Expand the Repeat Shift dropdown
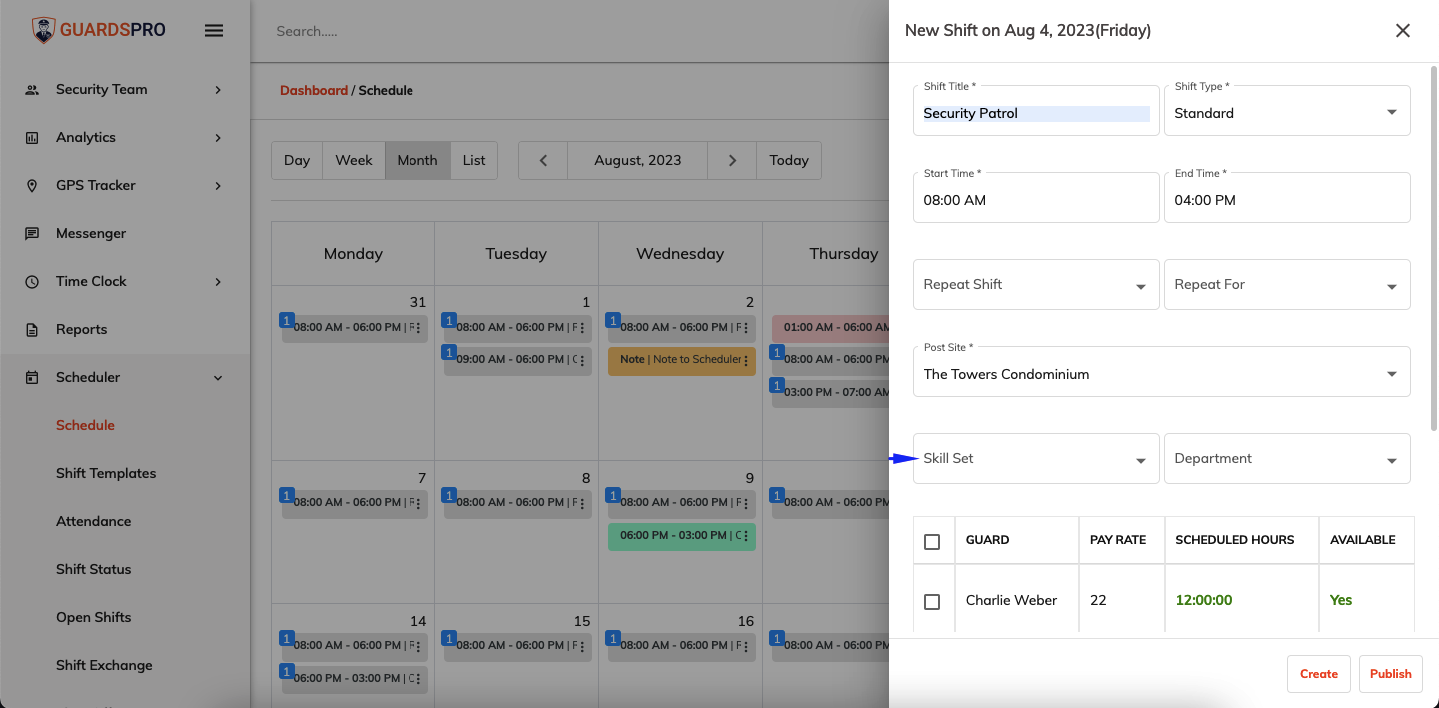The width and height of the screenshot is (1439, 708). click(1036, 284)
